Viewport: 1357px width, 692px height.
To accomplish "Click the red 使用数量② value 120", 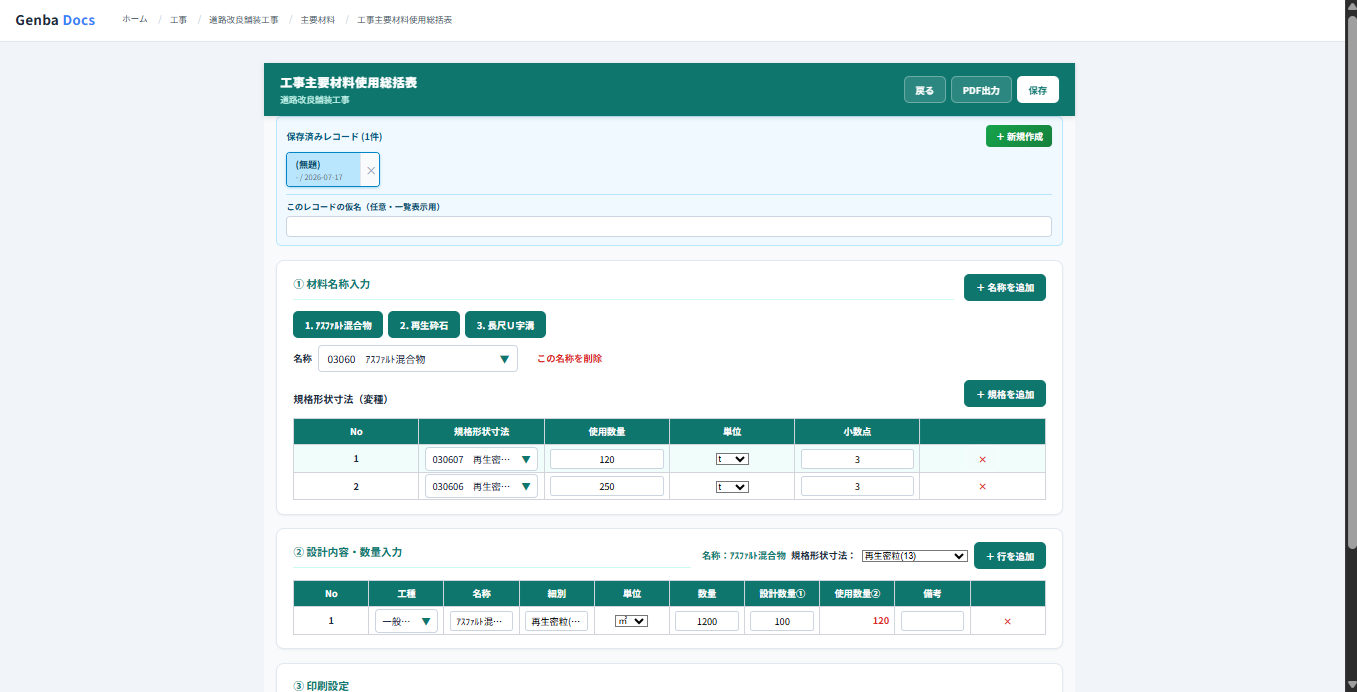I will pos(881,621).
